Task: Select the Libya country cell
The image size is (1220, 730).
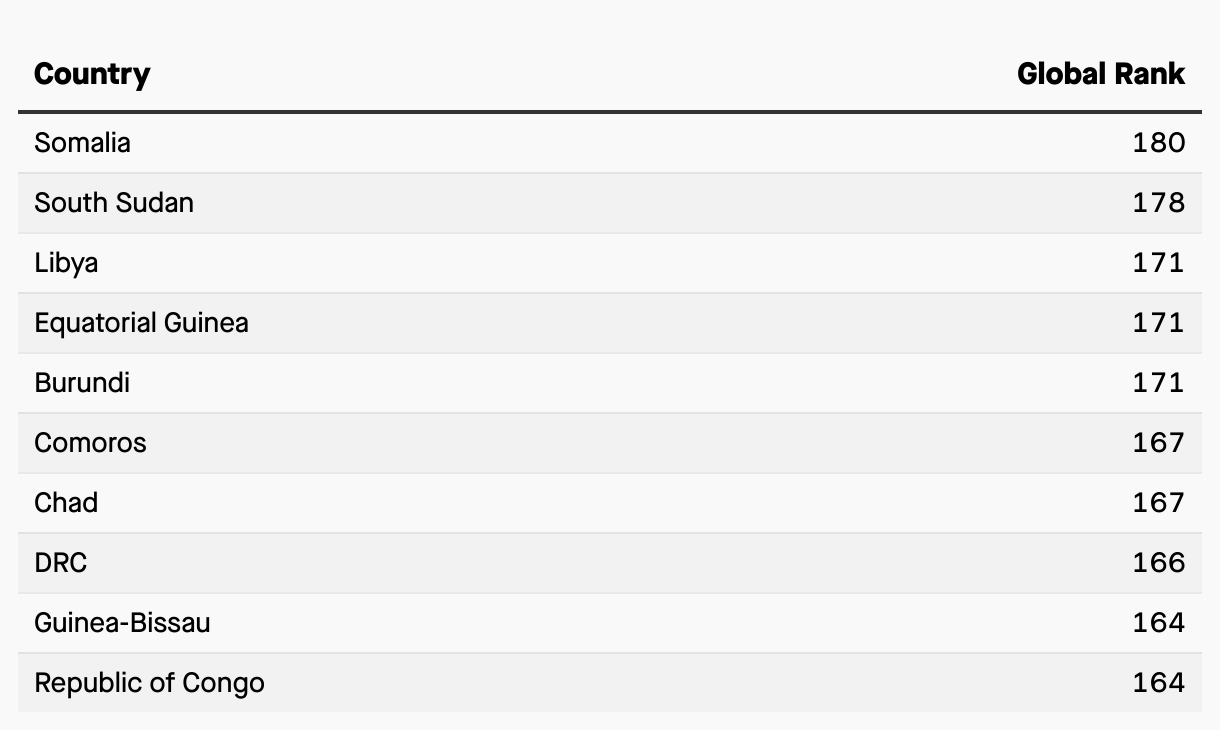Action: tap(66, 263)
